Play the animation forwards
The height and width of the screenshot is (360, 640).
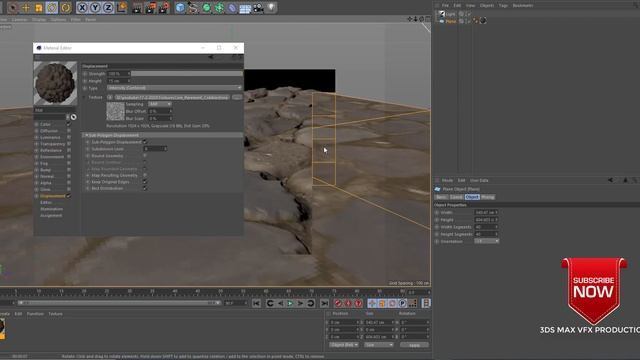[x=290, y=303]
